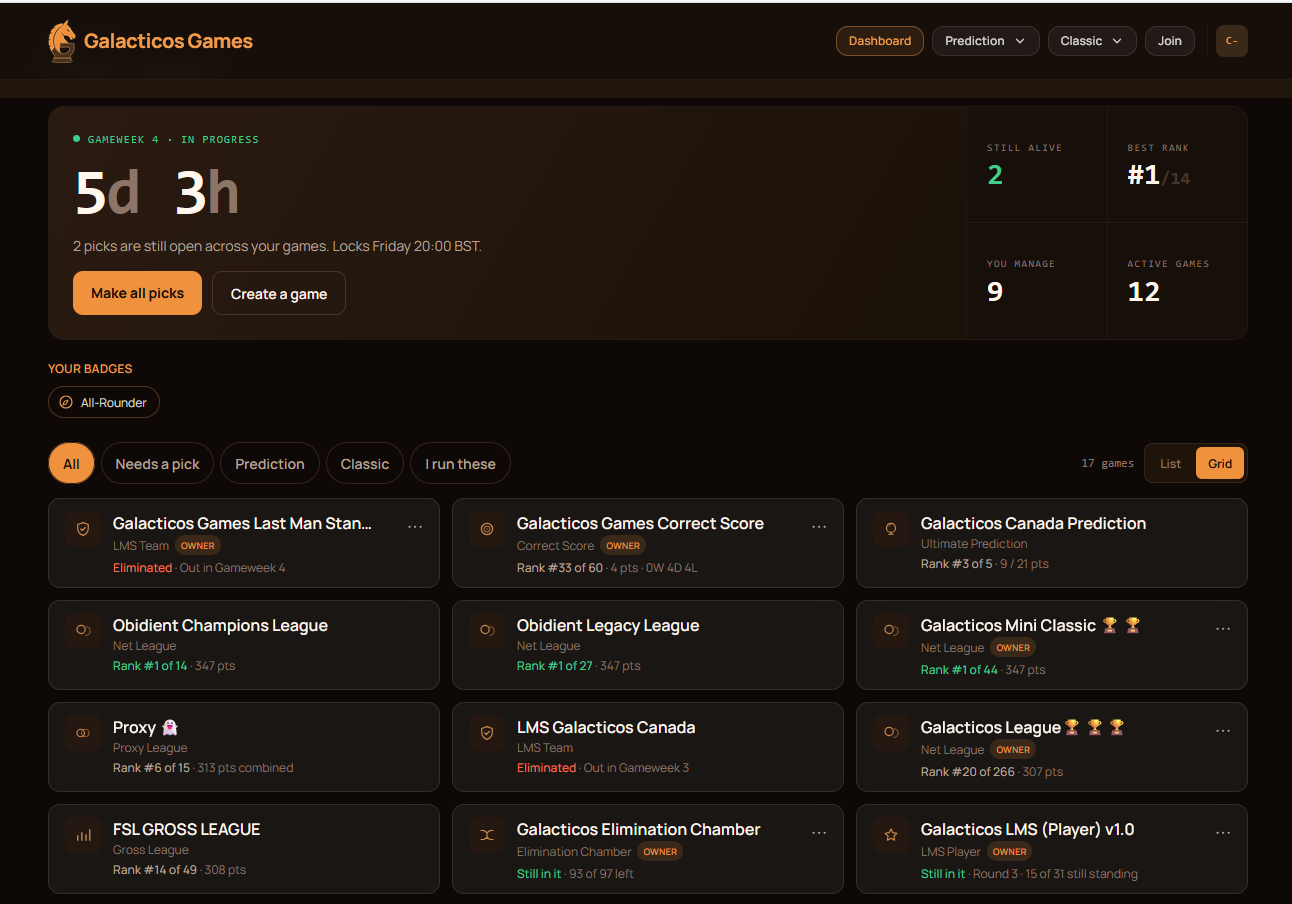This screenshot has height=904, width=1292.
Task: Switch to List view
Action: tap(1170, 464)
